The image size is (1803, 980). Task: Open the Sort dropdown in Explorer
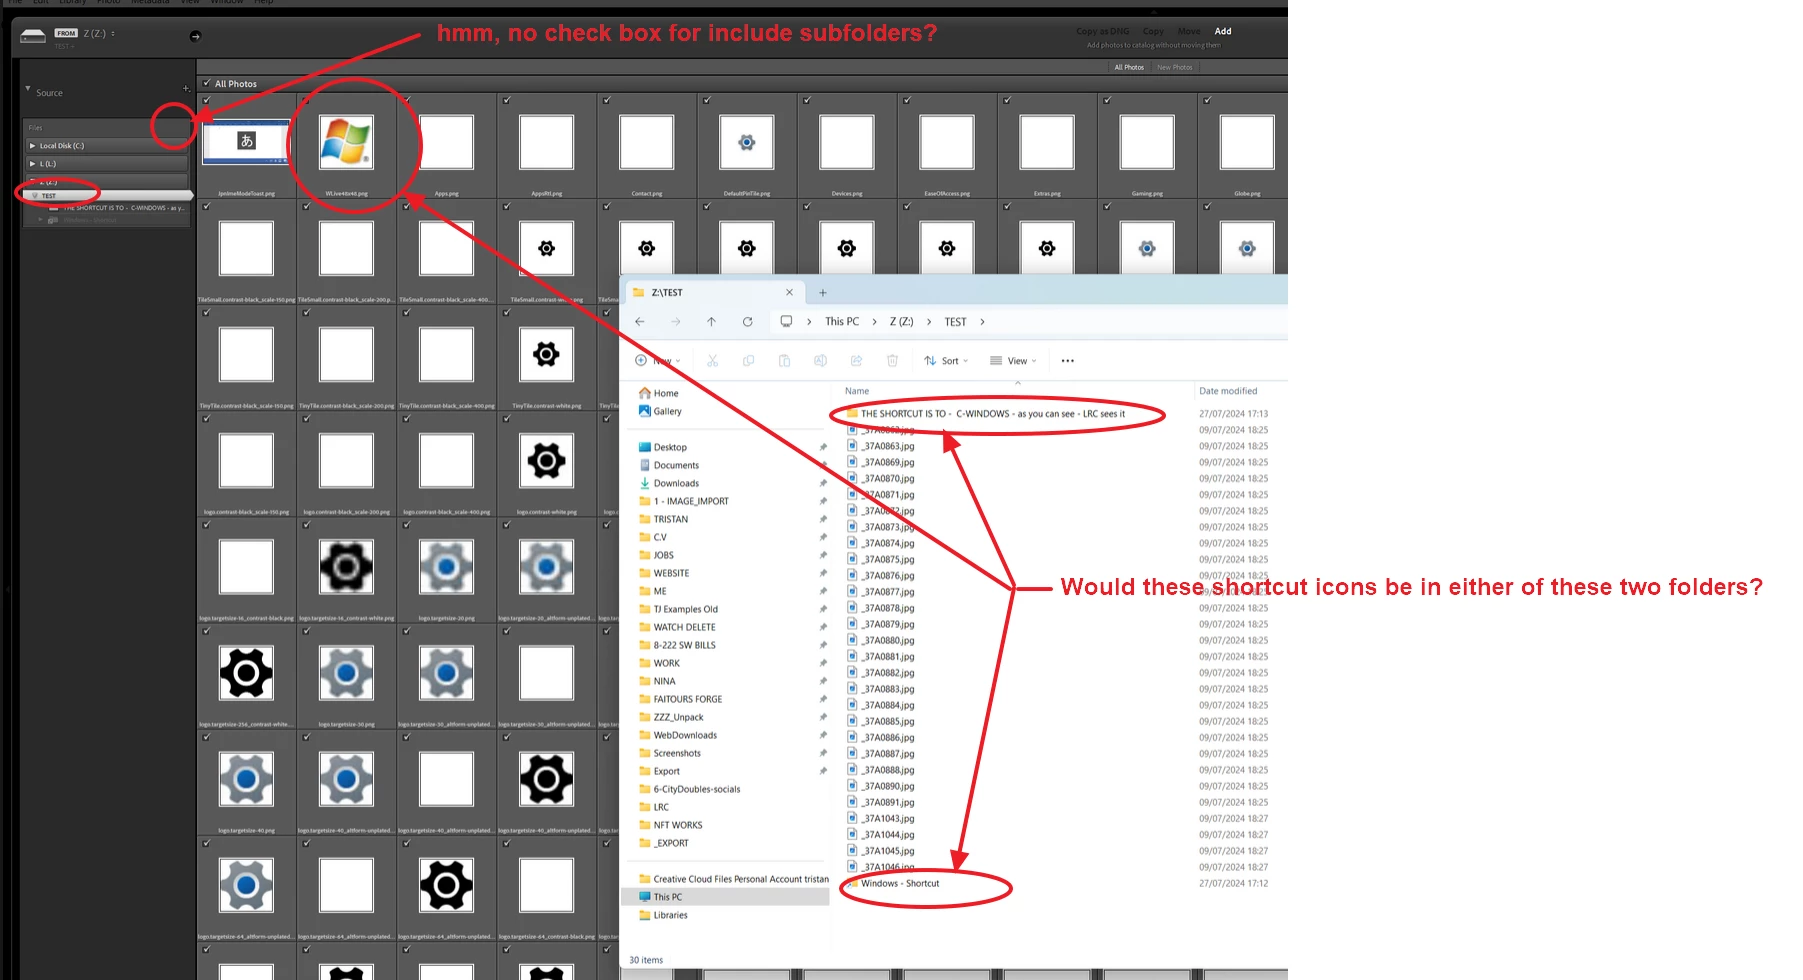(x=946, y=361)
